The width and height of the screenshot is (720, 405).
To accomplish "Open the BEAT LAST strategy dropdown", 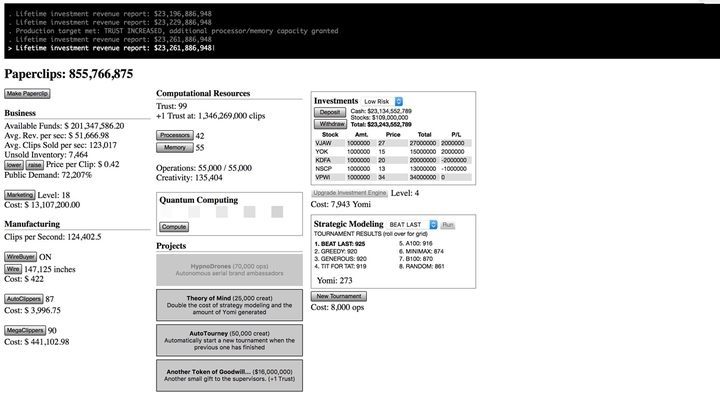I will (x=413, y=225).
